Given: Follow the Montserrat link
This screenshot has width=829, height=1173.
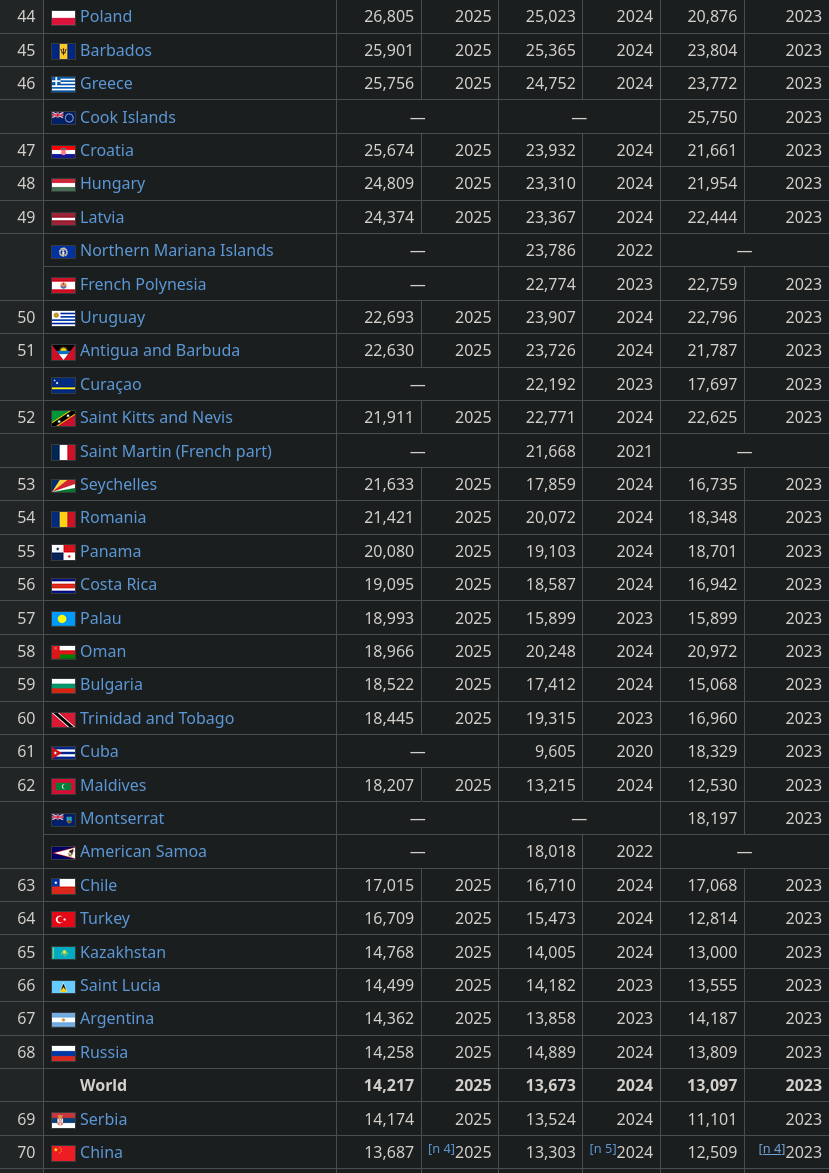Looking at the screenshot, I should tap(122, 818).
